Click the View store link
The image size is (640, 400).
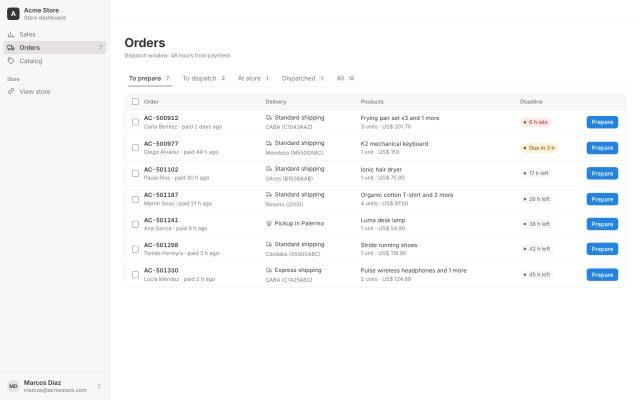coord(55,91)
